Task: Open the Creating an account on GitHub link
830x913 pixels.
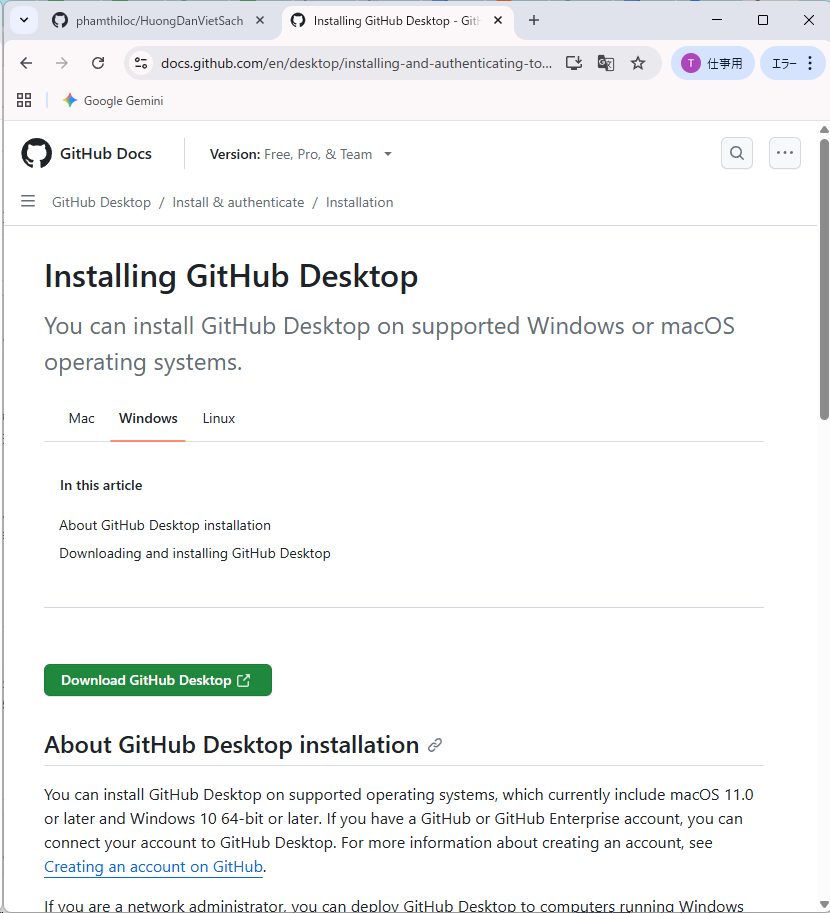Action: 153,866
